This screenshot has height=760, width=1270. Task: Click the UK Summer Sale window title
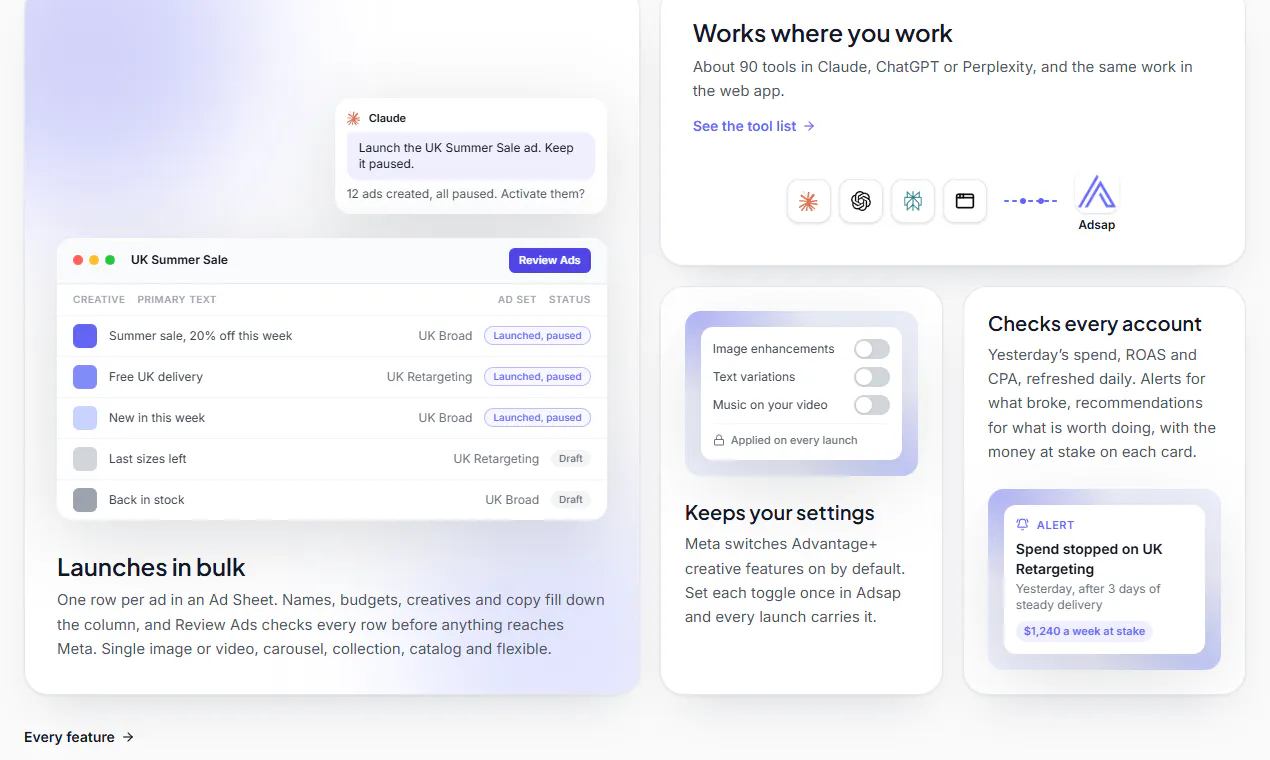pos(179,260)
